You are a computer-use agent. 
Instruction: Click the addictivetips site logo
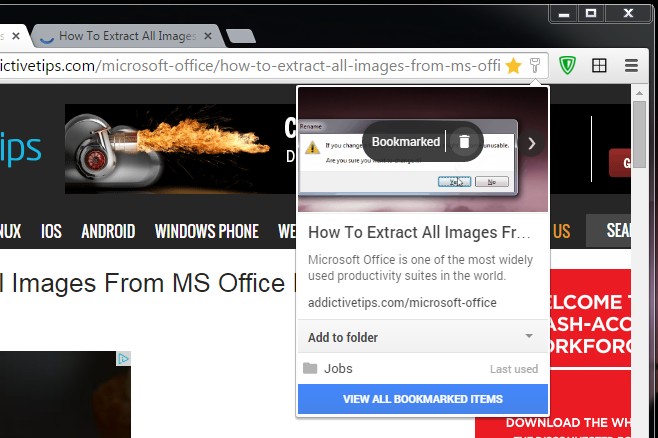21,149
